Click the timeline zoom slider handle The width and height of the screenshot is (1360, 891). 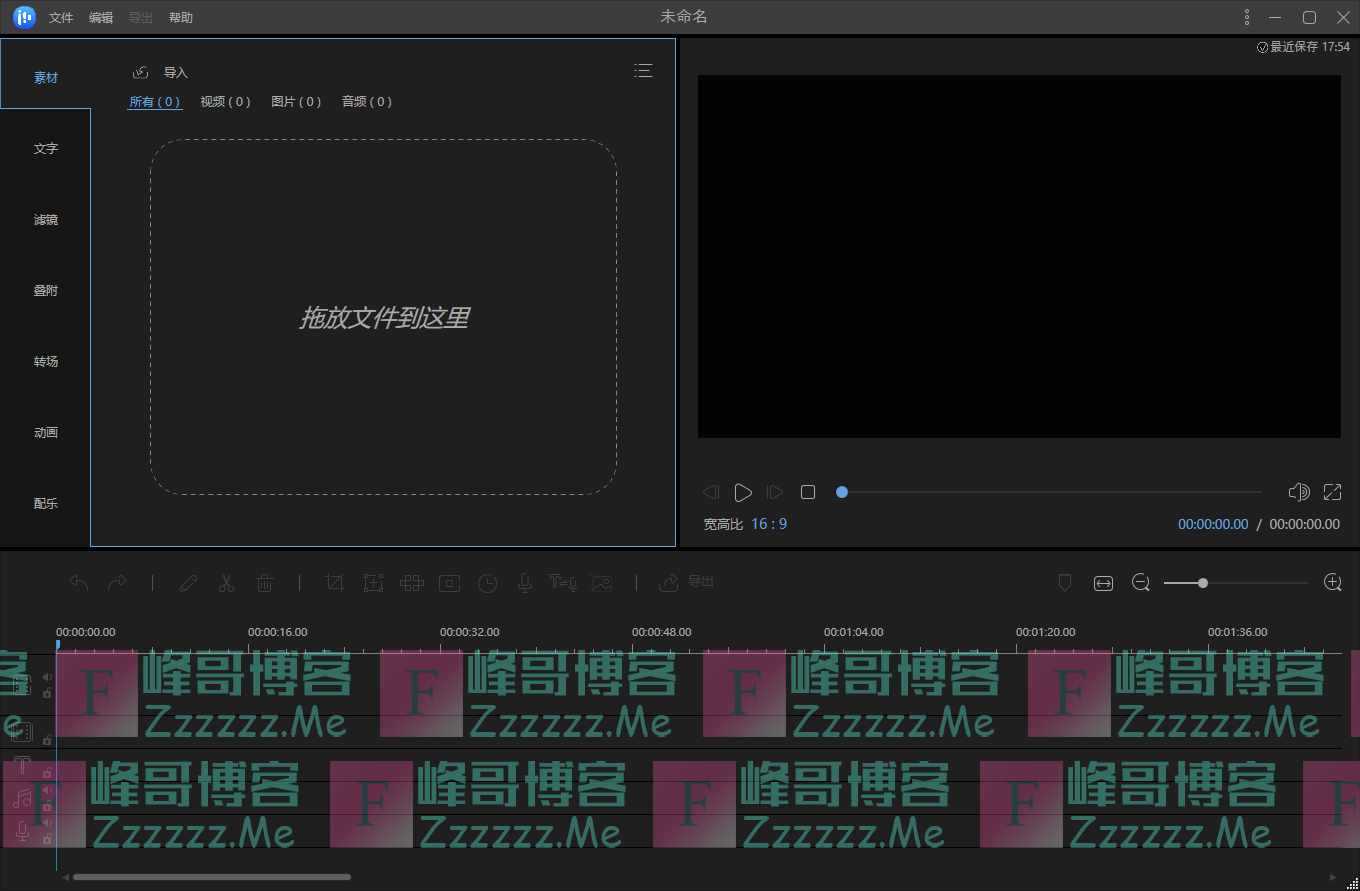tap(1203, 583)
